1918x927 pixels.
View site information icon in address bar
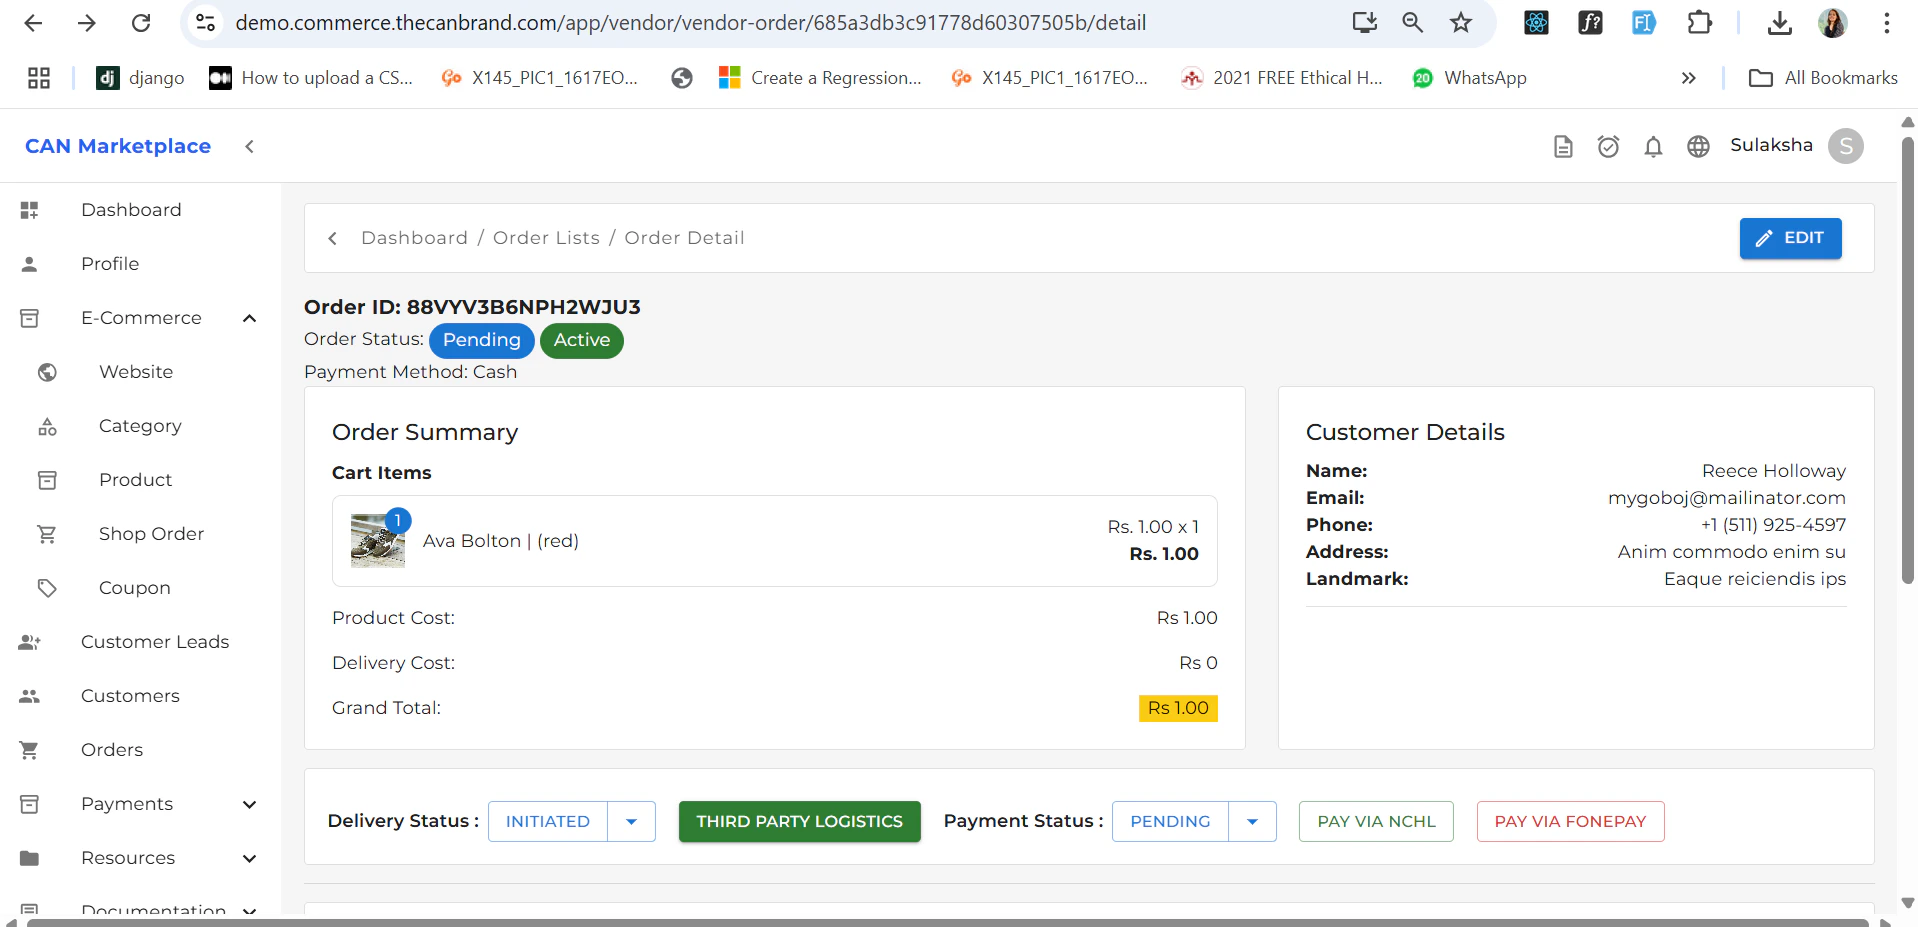tap(205, 22)
